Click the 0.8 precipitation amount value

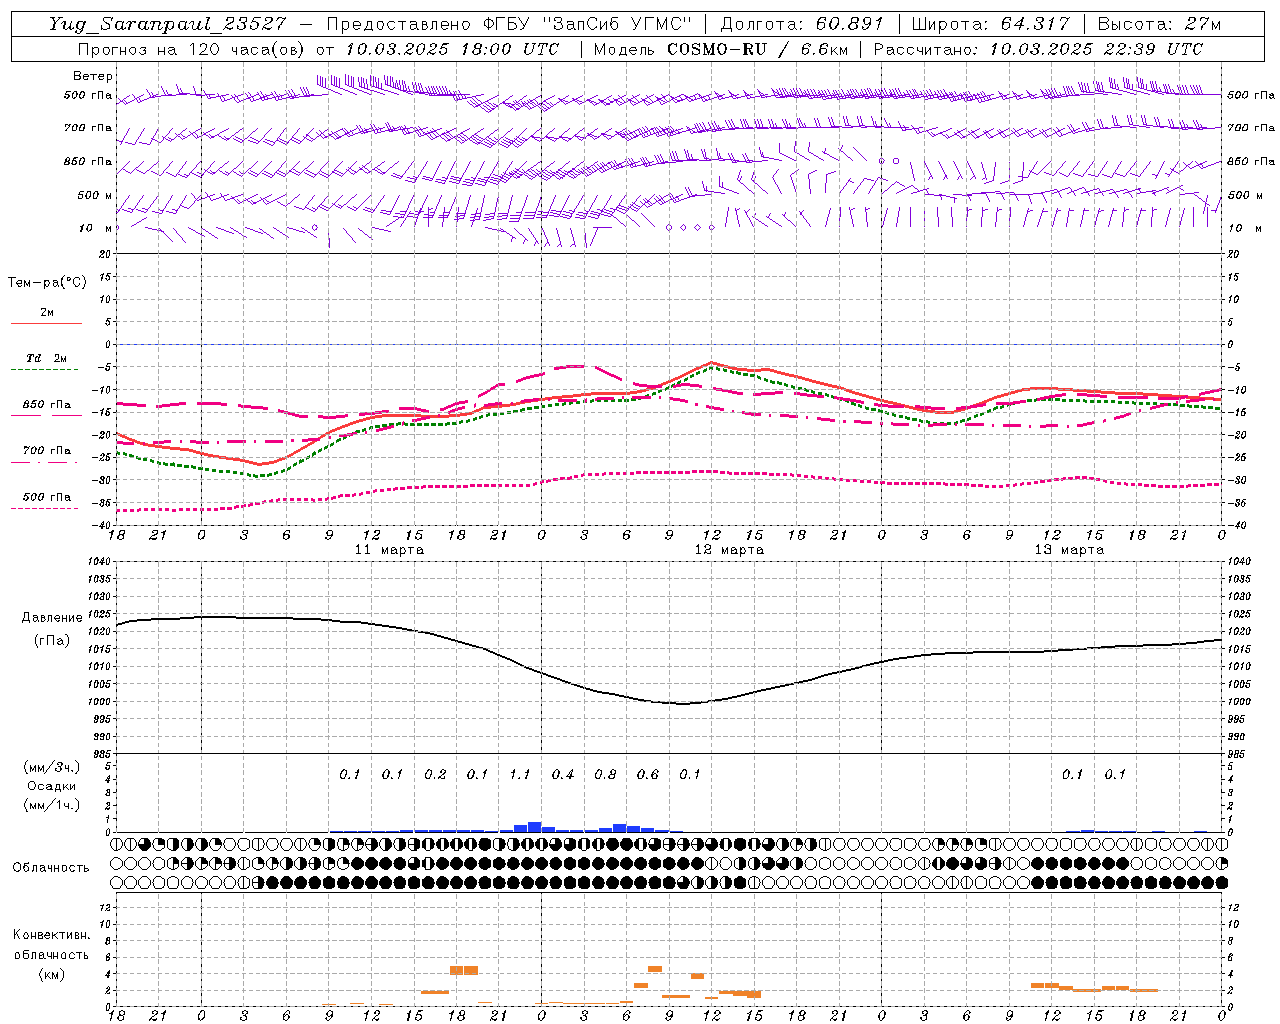click(x=605, y=774)
